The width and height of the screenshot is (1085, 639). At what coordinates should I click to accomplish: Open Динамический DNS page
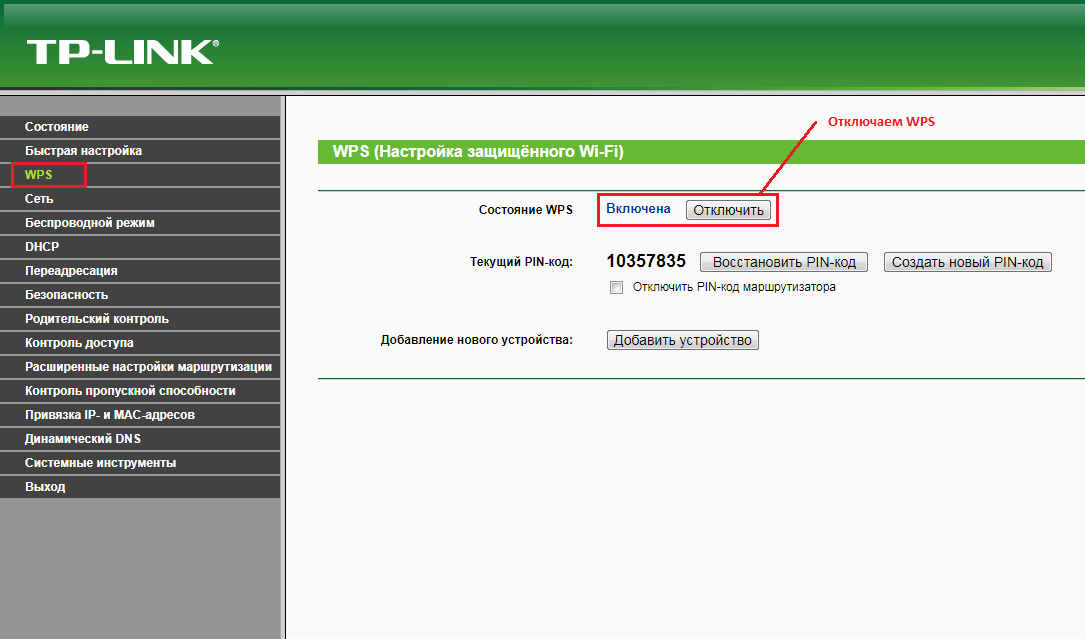(x=83, y=439)
